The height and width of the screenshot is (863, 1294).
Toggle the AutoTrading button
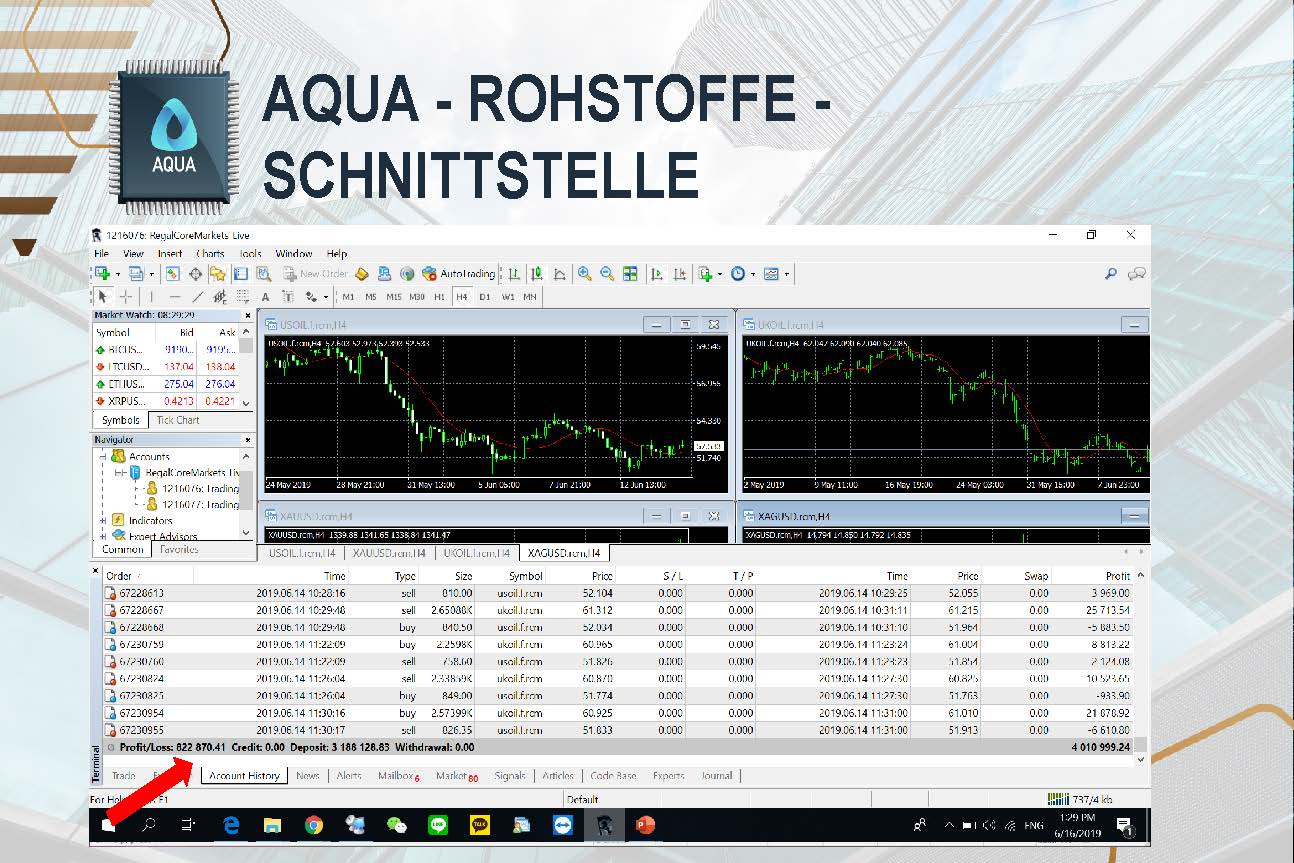click(x=458, y=273)
